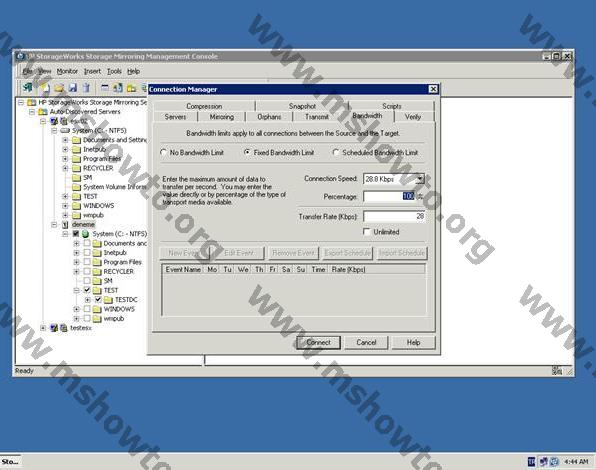The width and height of the screenshot is (596, 470).
Task: Switch to the Verify tab
Action: coord(413,117)
